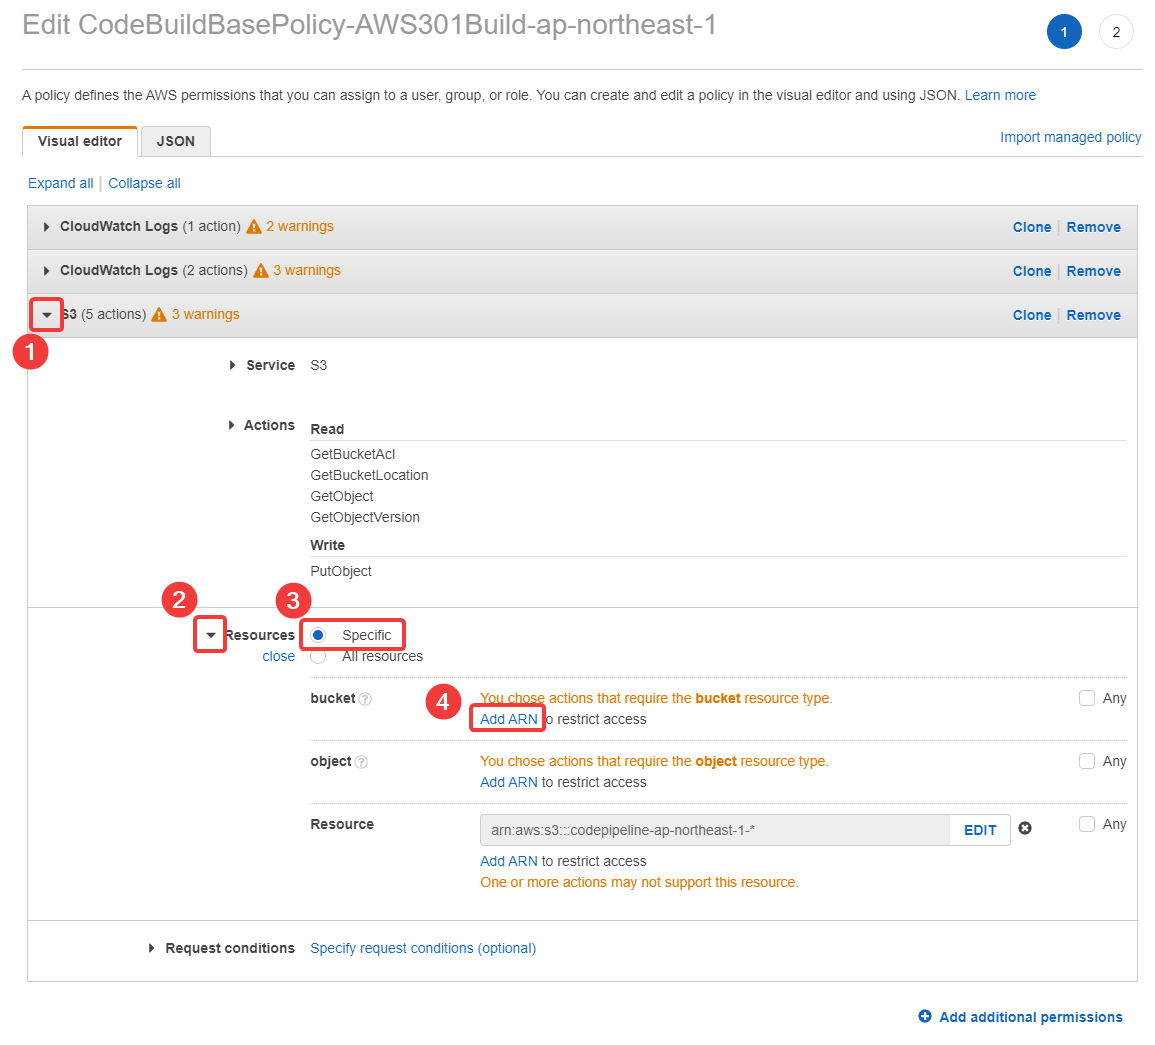Screen dimensions: 1155x1045
Task: Click Add ARN for bucket resource
Action: [x=509, y=719]
